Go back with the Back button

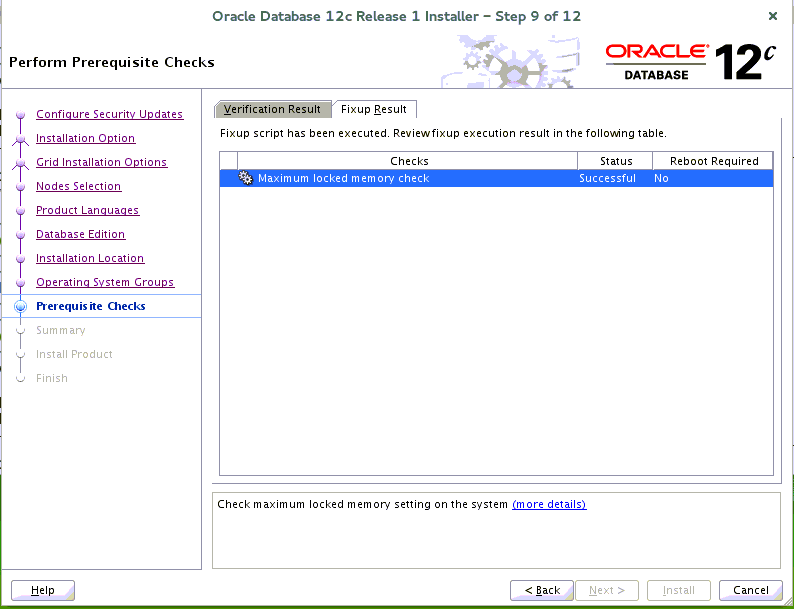(x=542, y=590)
